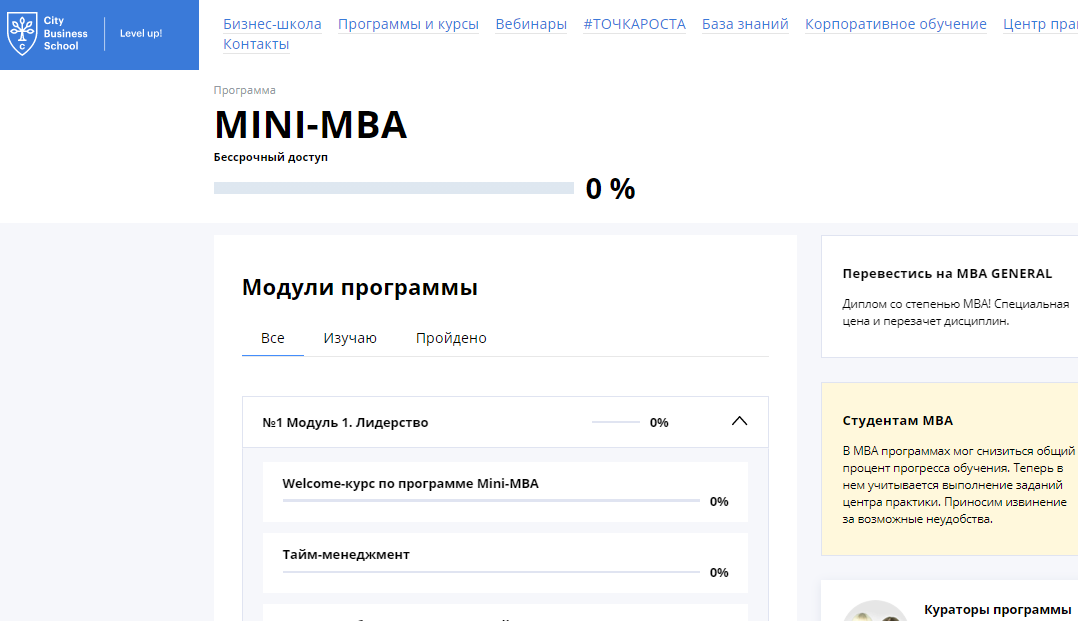The width and height of the screenshot is (1078, 621).
Task: Click the Level up! slogan text
Action: pyautogui.click(x=141, y=33)
